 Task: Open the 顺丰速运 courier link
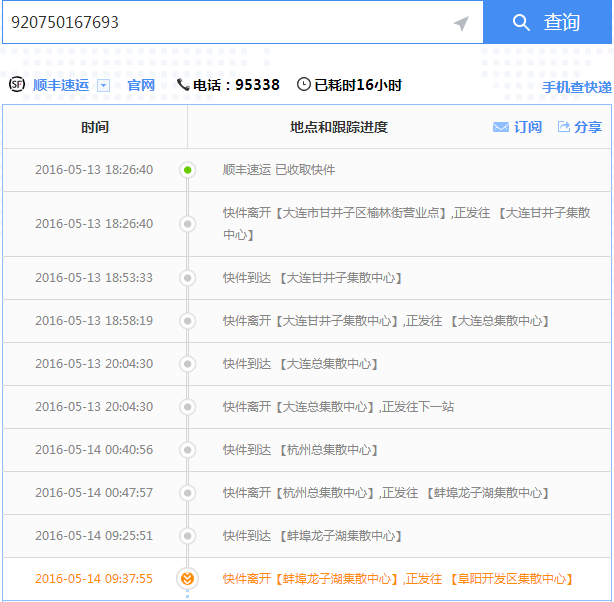[61, 85]
